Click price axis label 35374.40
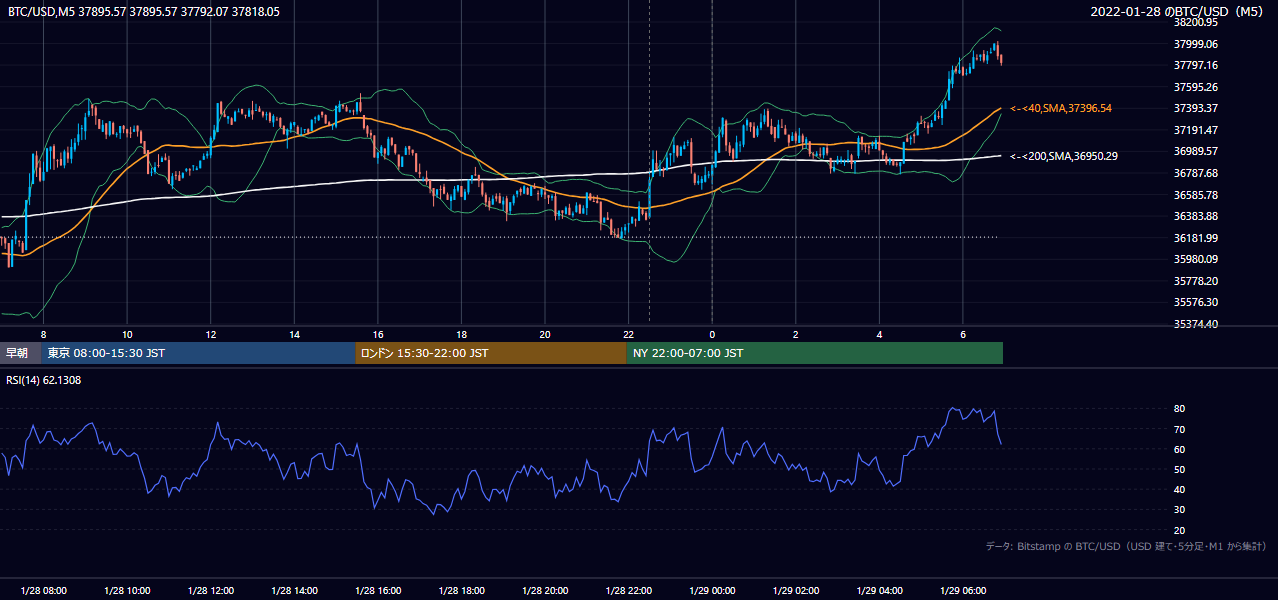Screen dimensions: 1278x600 (1196, 324)
